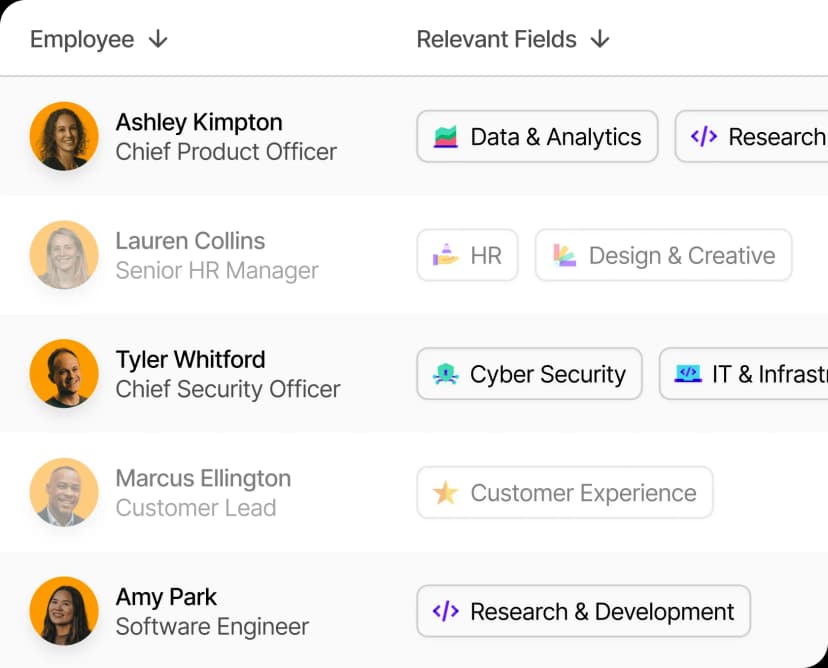Click Ashley Kimpton's Research code bracket icon
The height and width of the screenshot is (668, 828).
(x=703, y=137)
